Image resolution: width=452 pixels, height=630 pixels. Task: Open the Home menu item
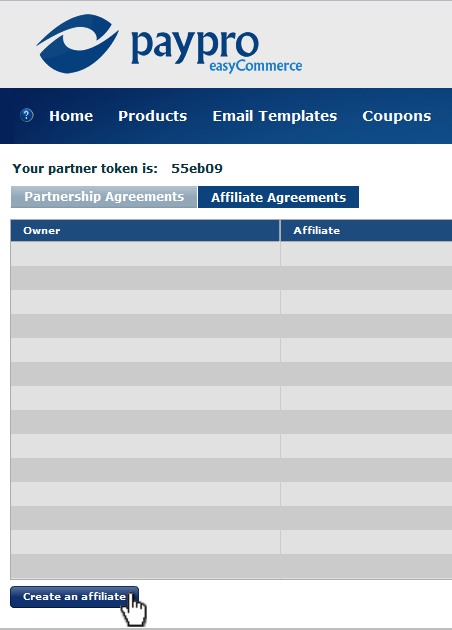coord(71,116)
